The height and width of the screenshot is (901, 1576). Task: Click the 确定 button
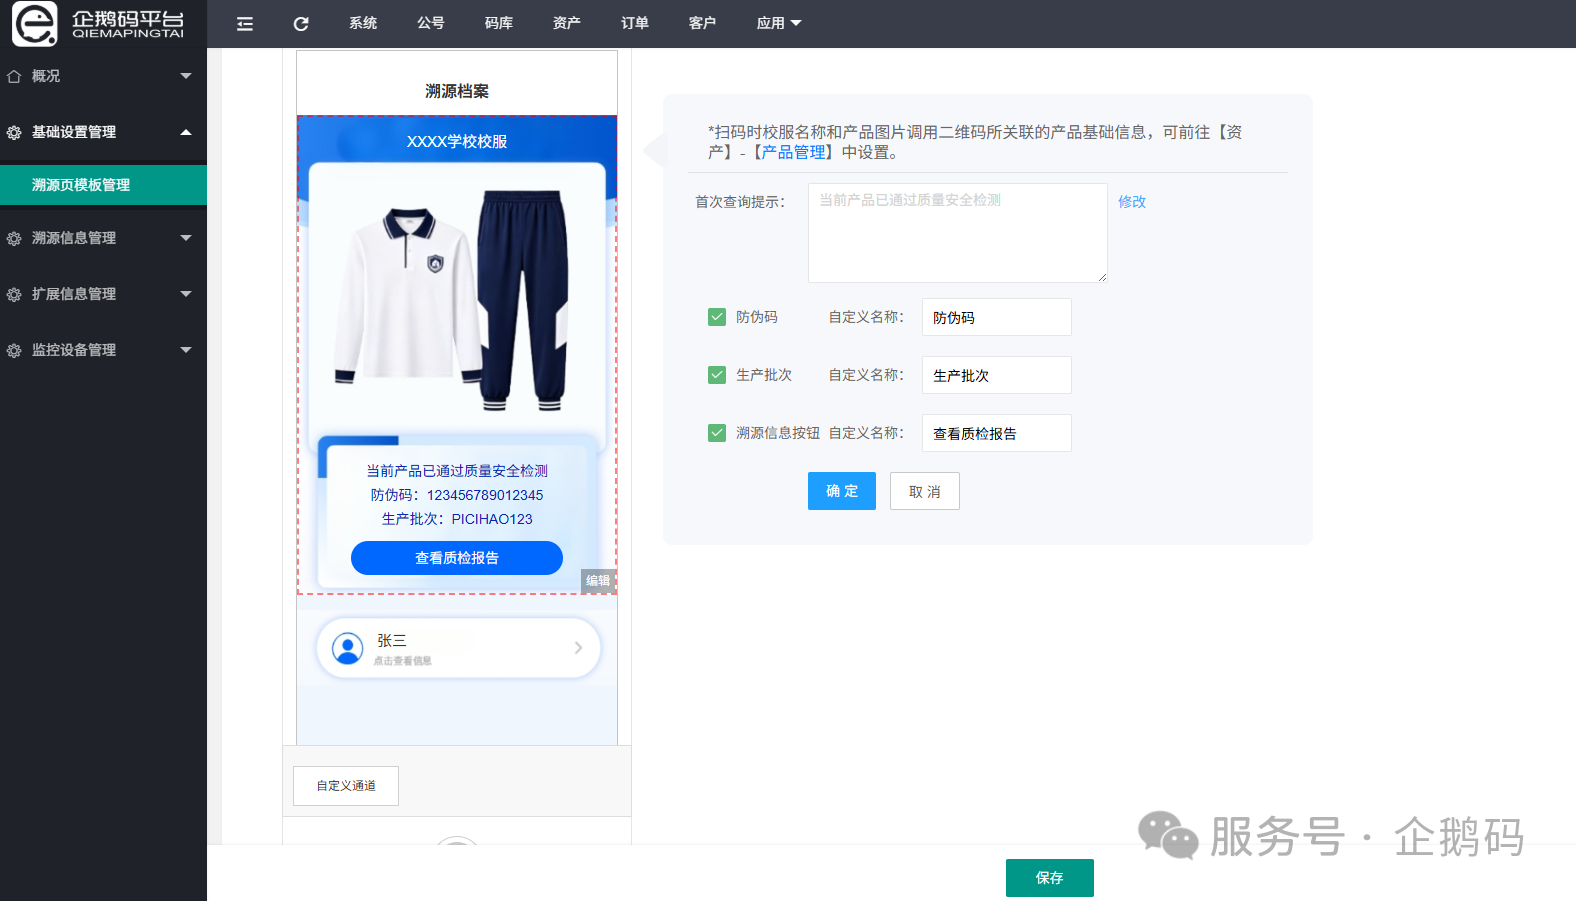[x=842, y=491]
